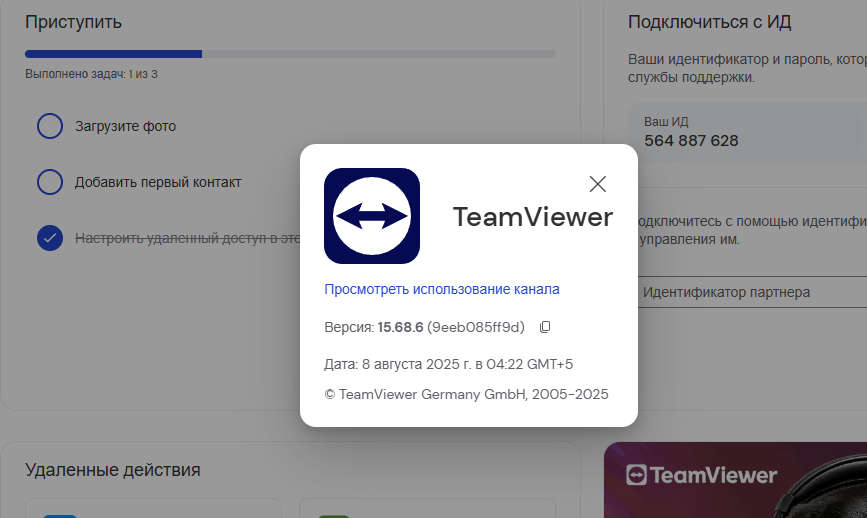867x518 pixels.
Task: Click the version text 15.68.6
Action: coord(400,327)
